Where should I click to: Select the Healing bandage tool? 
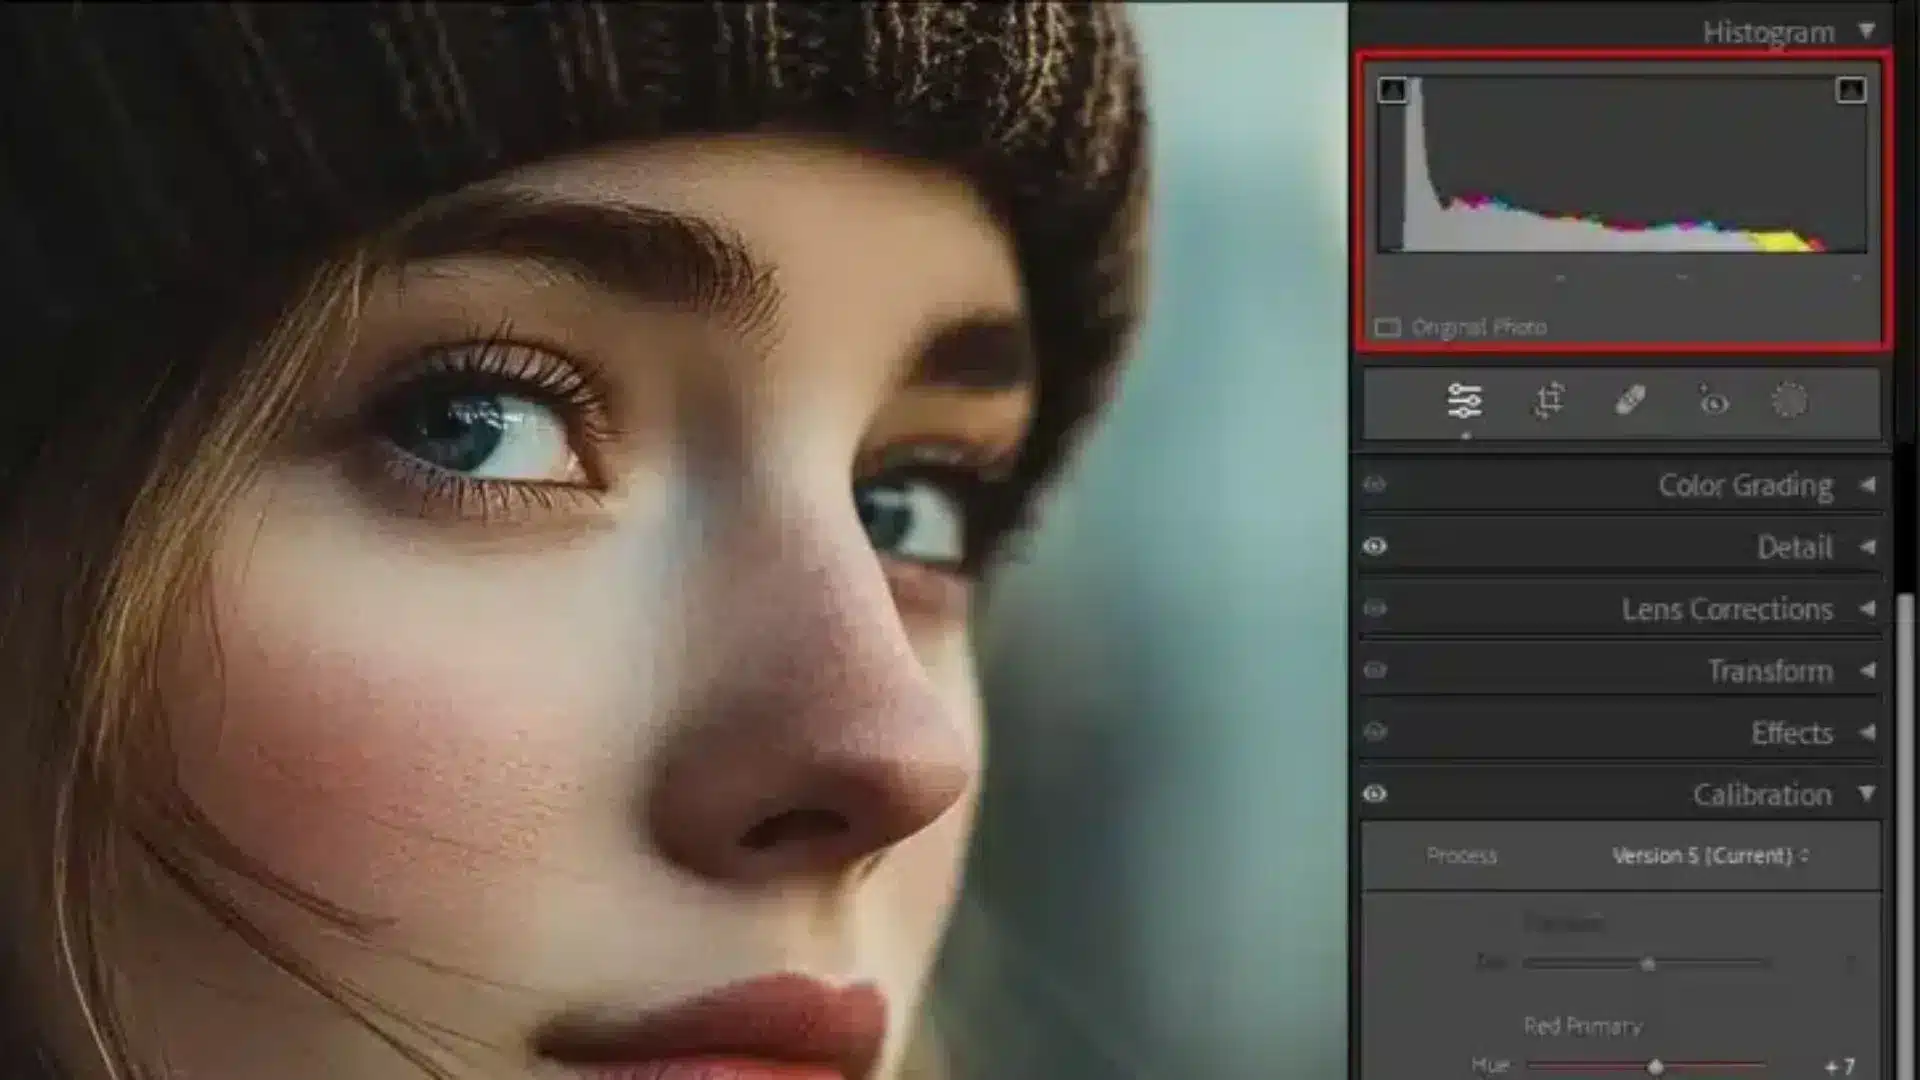coord(1631,401)
